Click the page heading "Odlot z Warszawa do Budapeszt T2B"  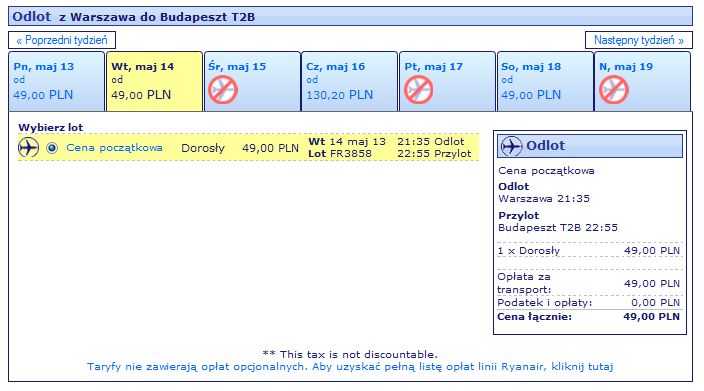click(133, 17)
